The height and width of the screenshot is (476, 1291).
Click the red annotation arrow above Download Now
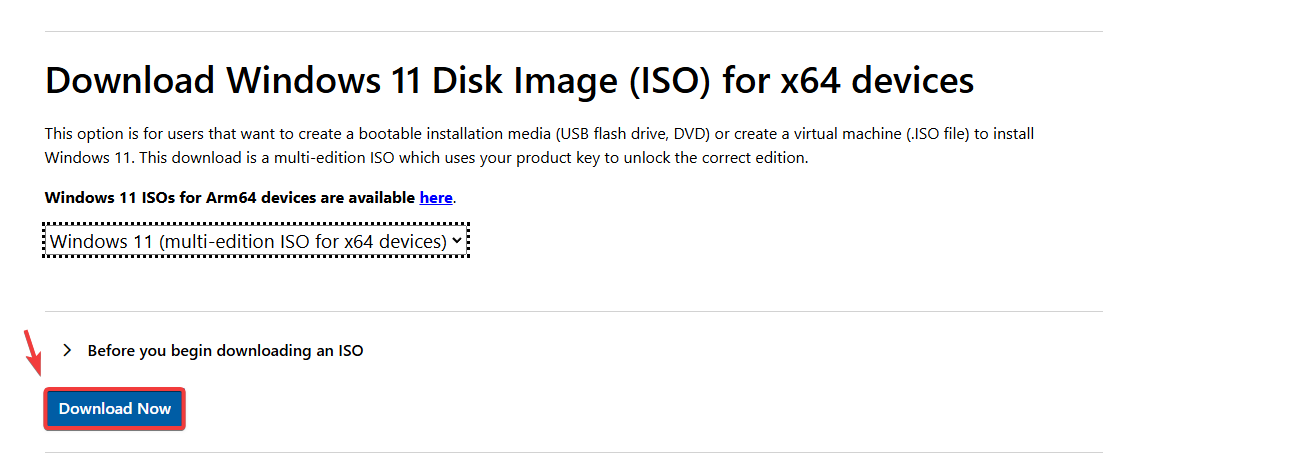[32, 353]
